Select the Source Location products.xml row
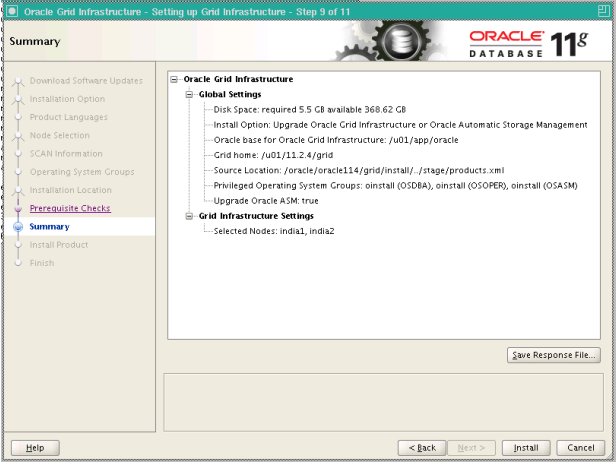The image size is (616, 462). (359, 170)
